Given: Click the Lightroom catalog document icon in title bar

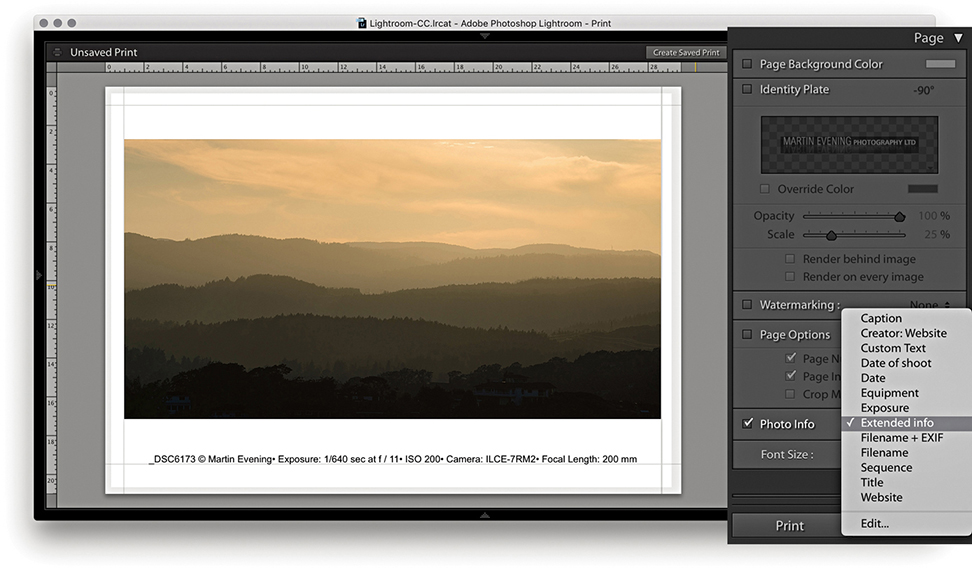Looking at the screenshot, I should (362, 23).
